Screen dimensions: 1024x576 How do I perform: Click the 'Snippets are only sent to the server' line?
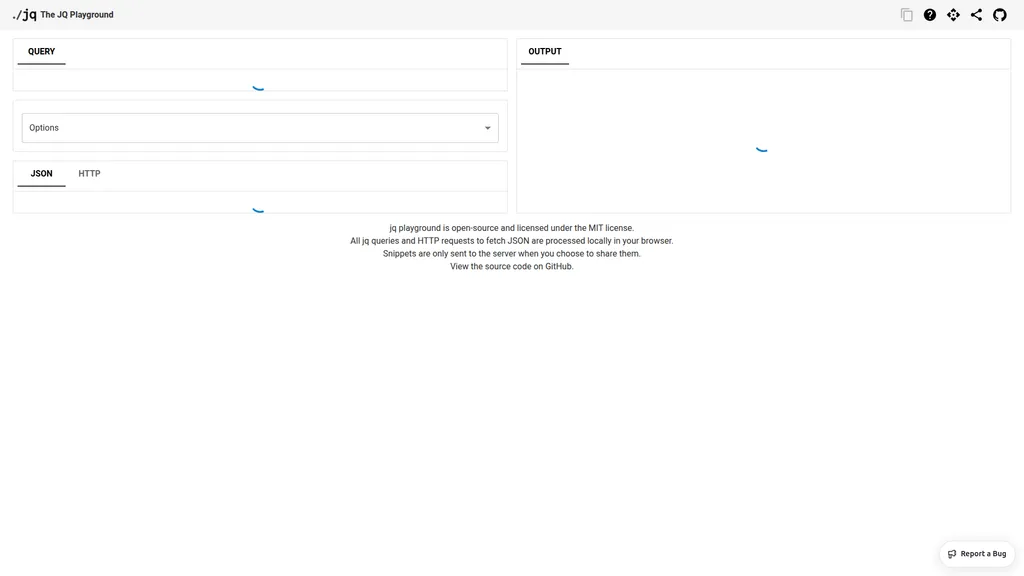click(x=511, y=253)
